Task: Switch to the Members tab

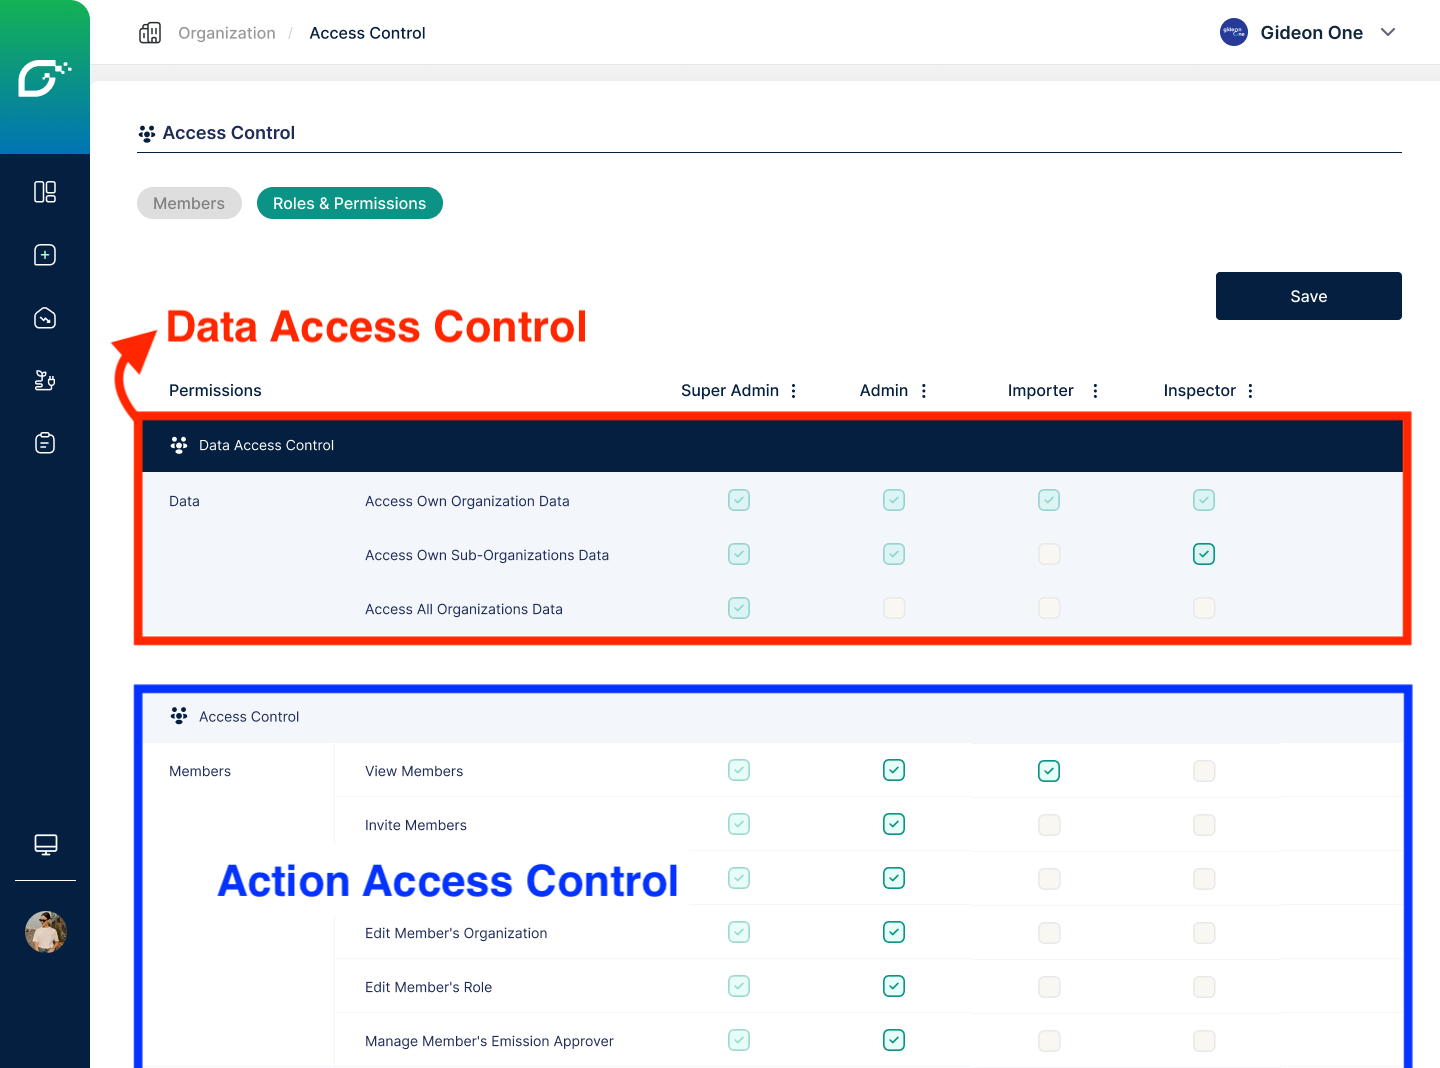Action: pyautogui.click(x=189, y=203)
